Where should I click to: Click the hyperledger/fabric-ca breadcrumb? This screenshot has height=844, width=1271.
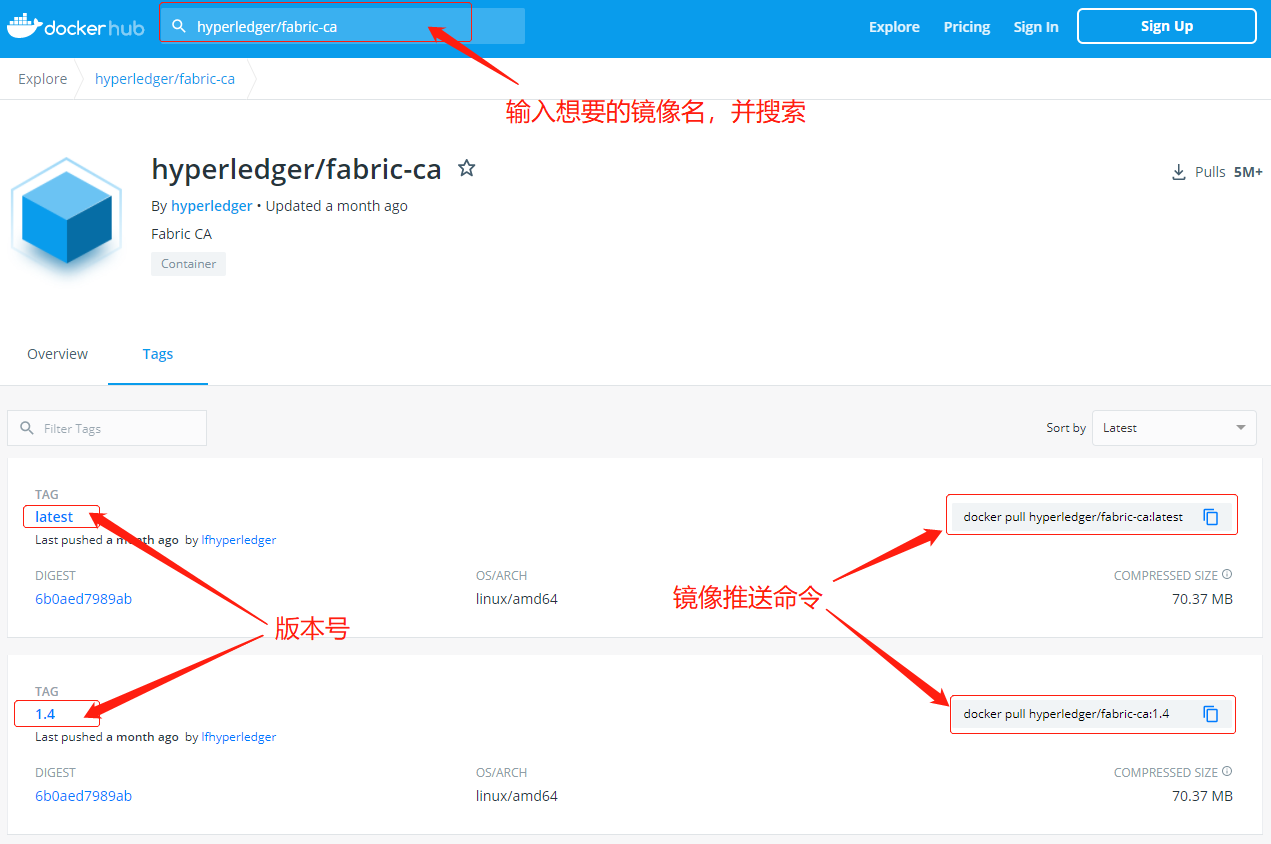[x=165, y=79]
